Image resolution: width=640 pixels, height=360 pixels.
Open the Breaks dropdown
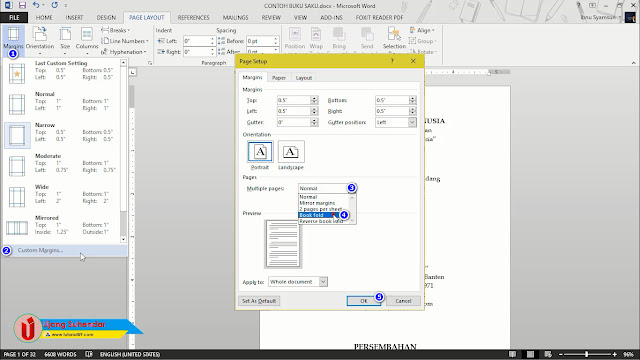tap(116, 30)
